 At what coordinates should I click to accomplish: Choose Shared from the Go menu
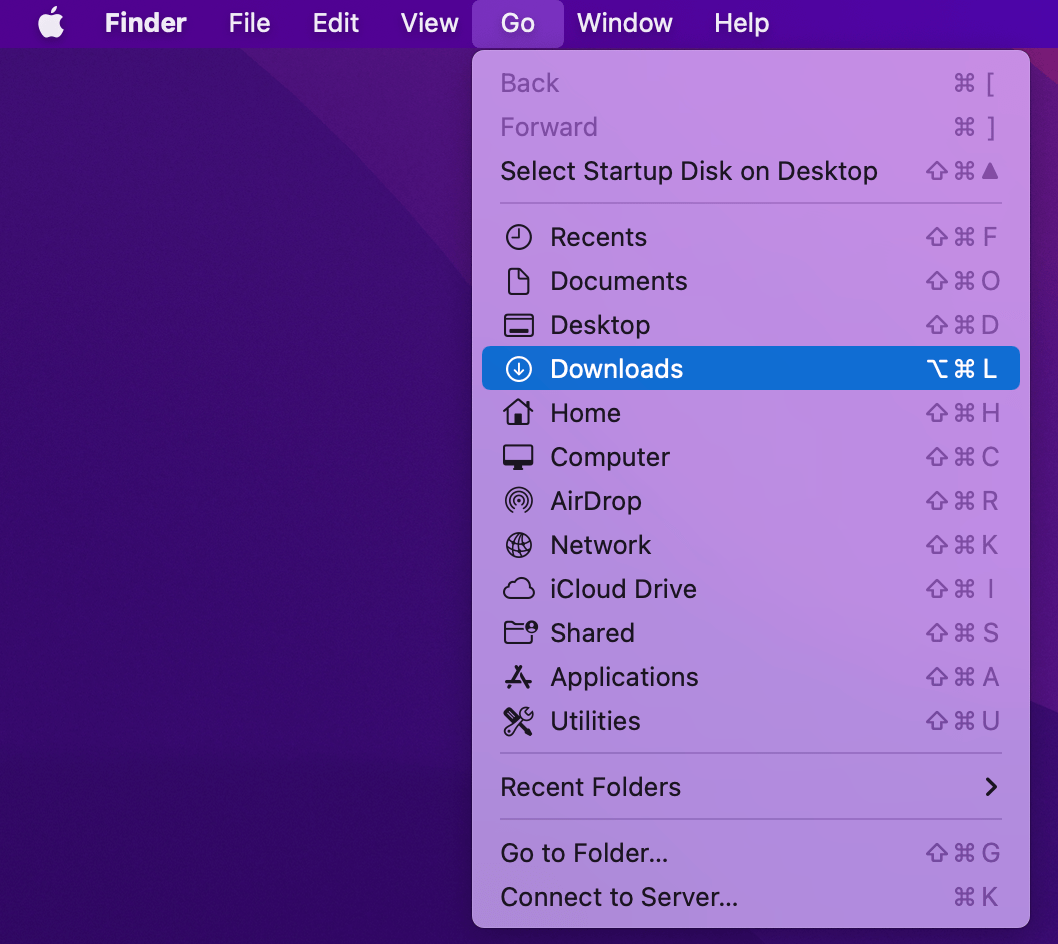point(750,633)
